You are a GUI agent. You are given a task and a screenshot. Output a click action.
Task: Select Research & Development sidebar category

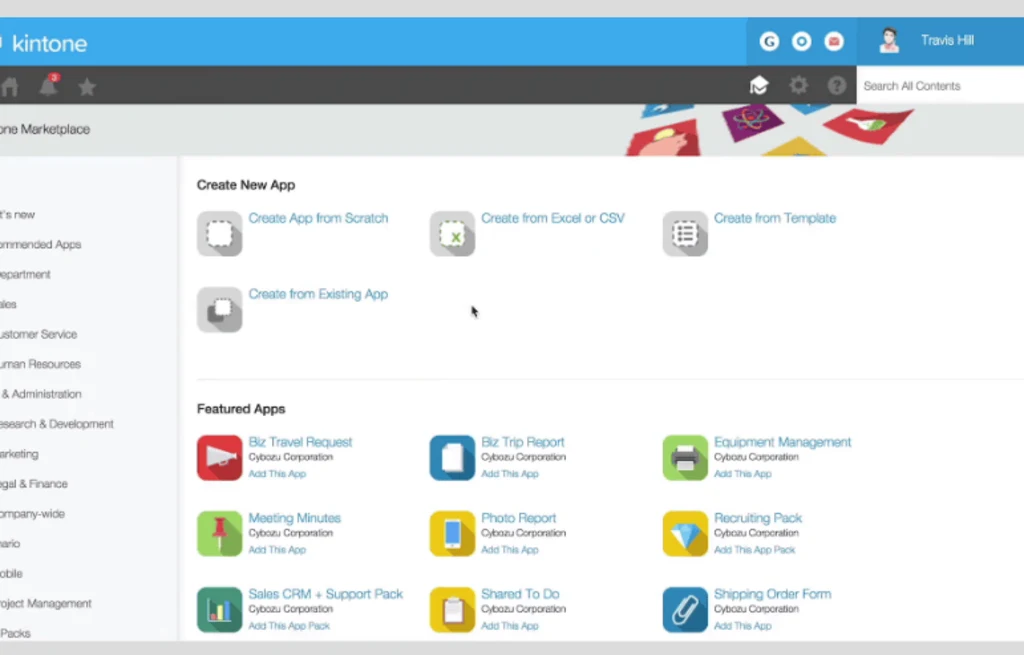point(57,424)
